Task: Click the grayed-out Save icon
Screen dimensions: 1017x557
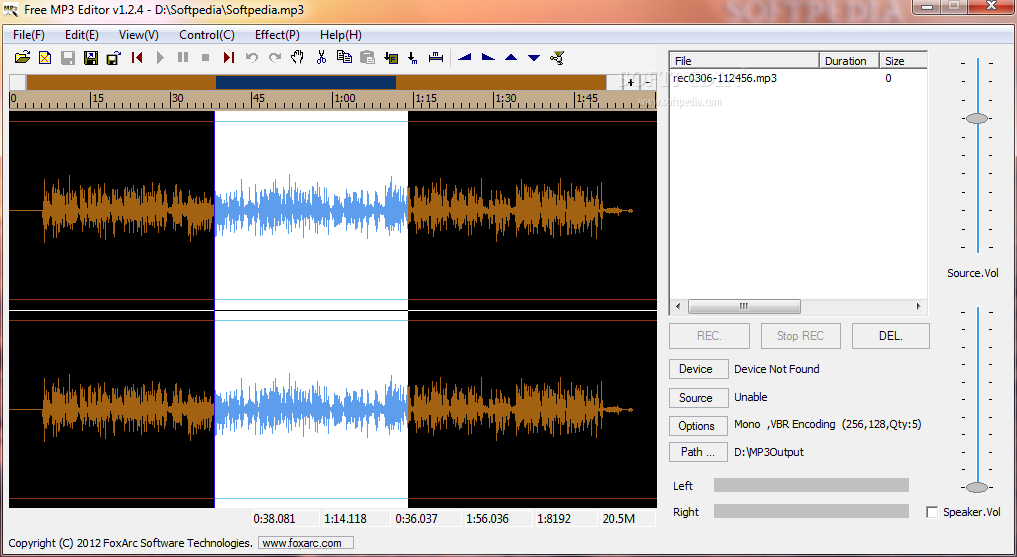Action: (67, 58)
